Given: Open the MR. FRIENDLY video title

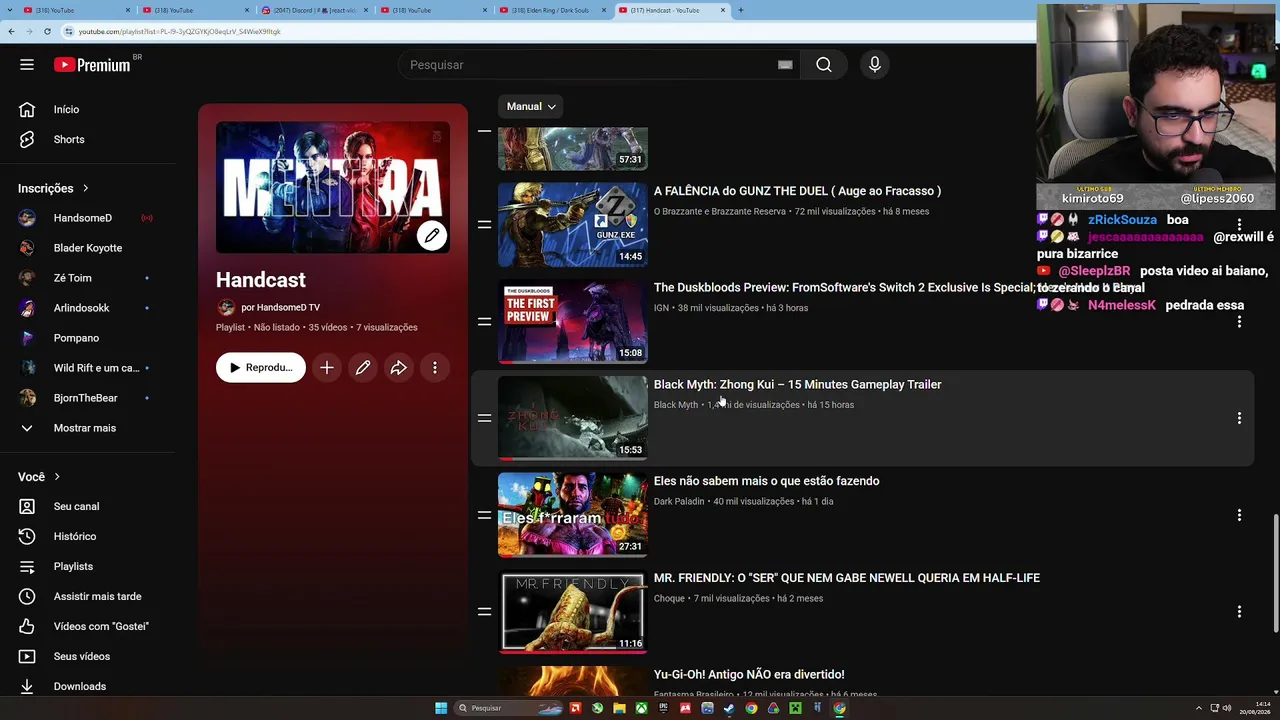Looking at the screenshot, I should click(847, 578).
